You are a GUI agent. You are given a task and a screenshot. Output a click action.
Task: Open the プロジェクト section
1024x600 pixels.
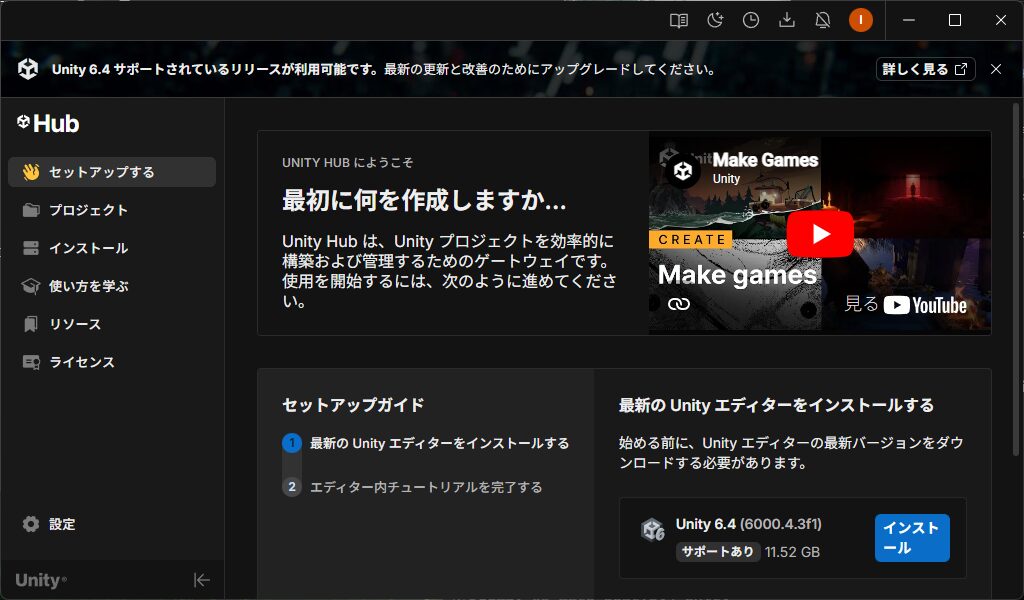pyautogui.click(x=88, y=210)
